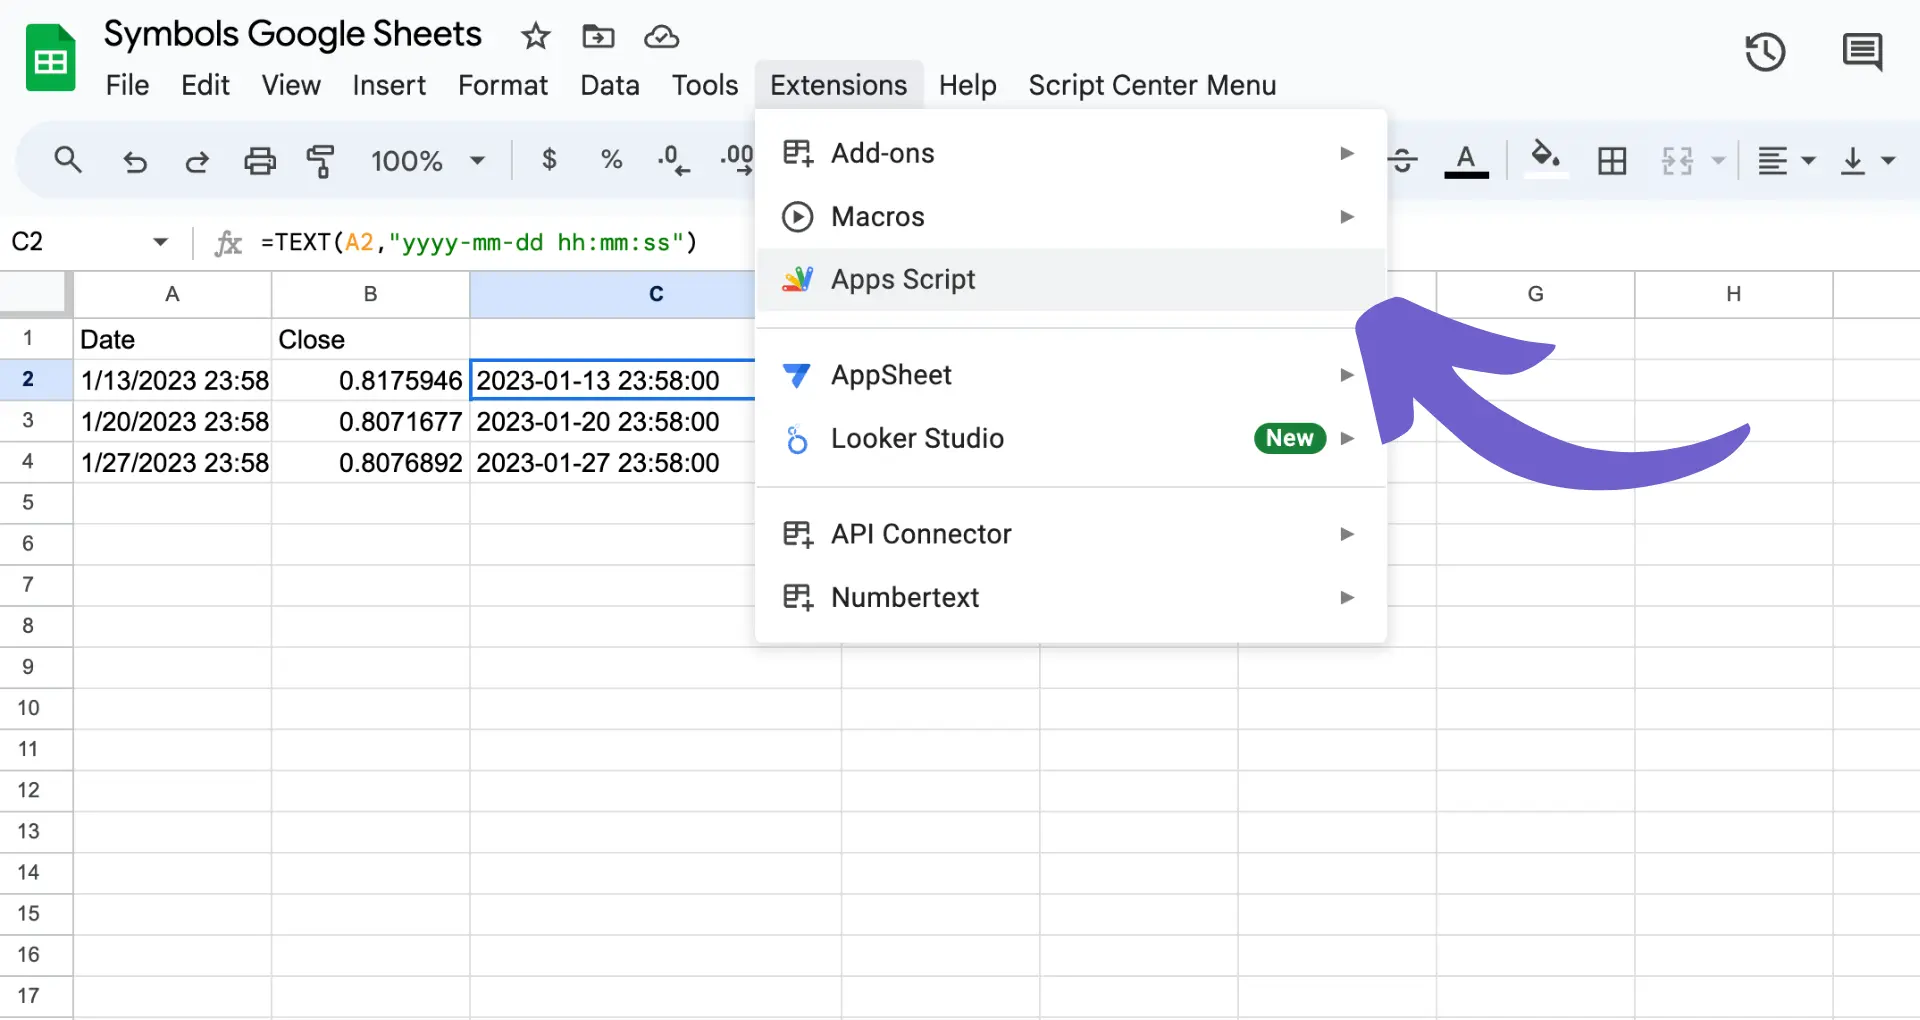Open the borders tool
The width and height of the screenshot is (1920, 1020).
coord(1612,161)
